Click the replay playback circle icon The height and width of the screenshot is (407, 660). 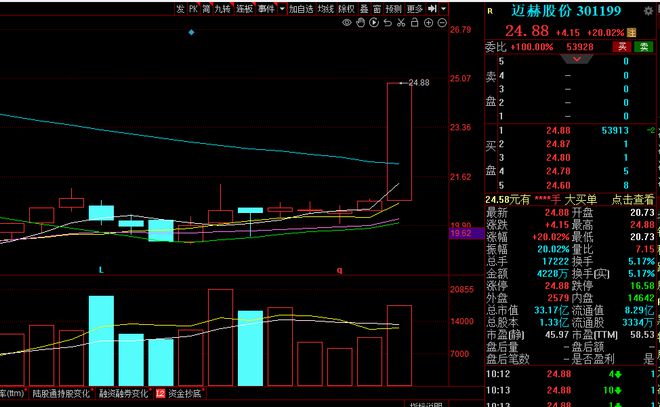[x=374, y=23]
